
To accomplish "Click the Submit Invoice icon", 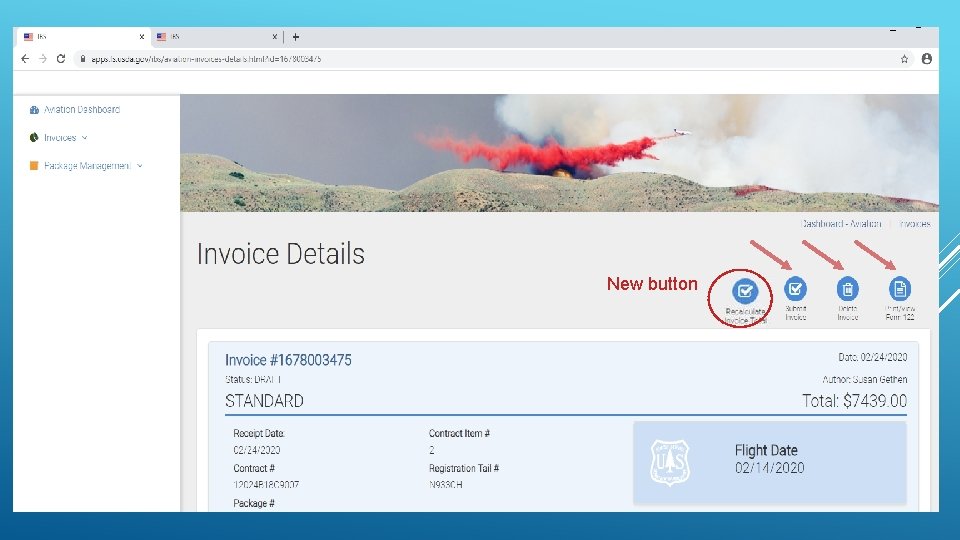I will 795,288.
